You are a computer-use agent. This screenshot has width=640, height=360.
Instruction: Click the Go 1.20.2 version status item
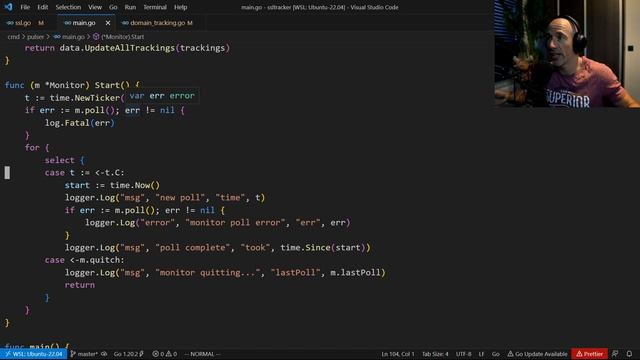click(128, 354)
